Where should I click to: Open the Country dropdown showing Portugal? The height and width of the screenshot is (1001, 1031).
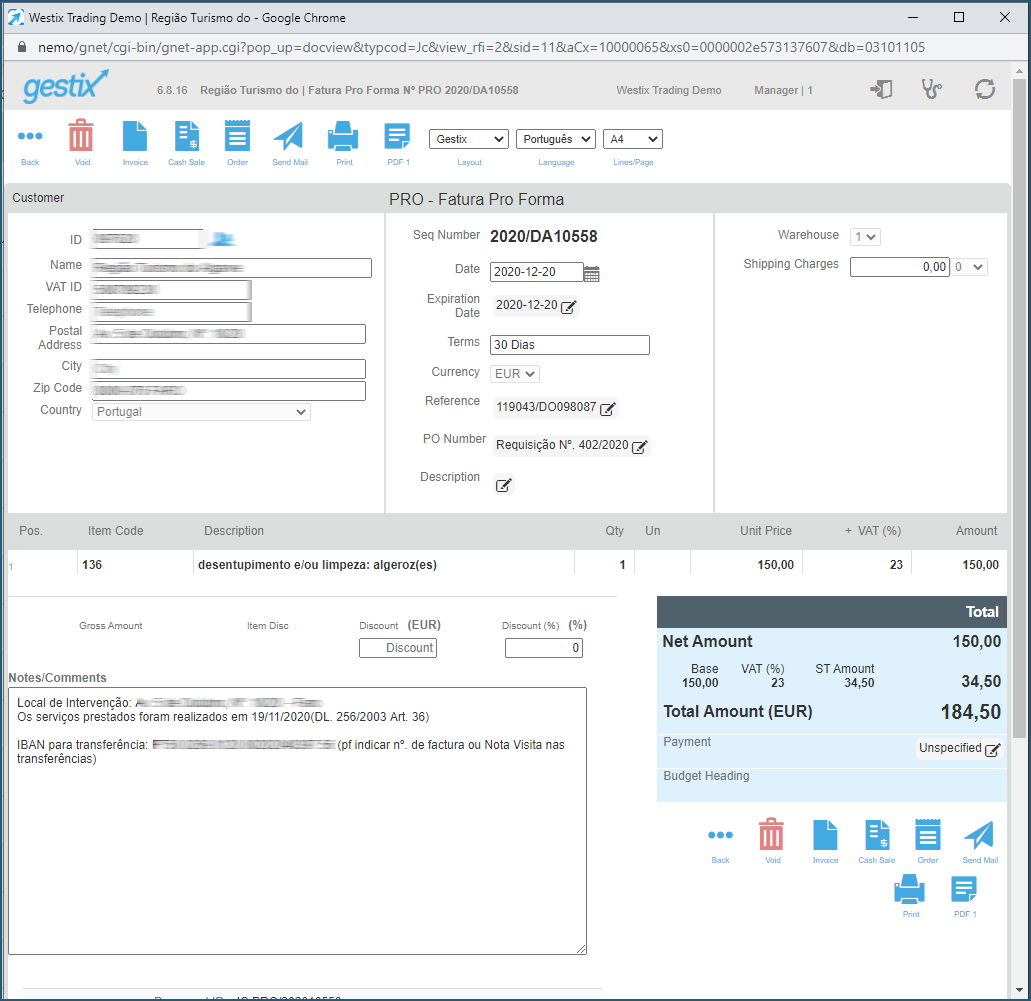click(x=201, y=412)
